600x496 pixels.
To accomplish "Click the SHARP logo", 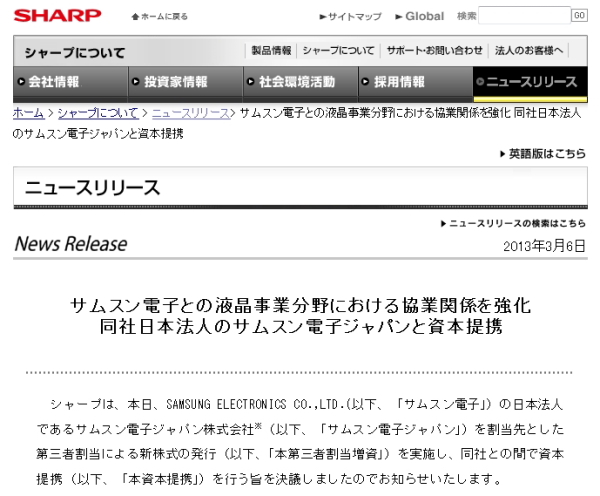I will click(57, 16).
